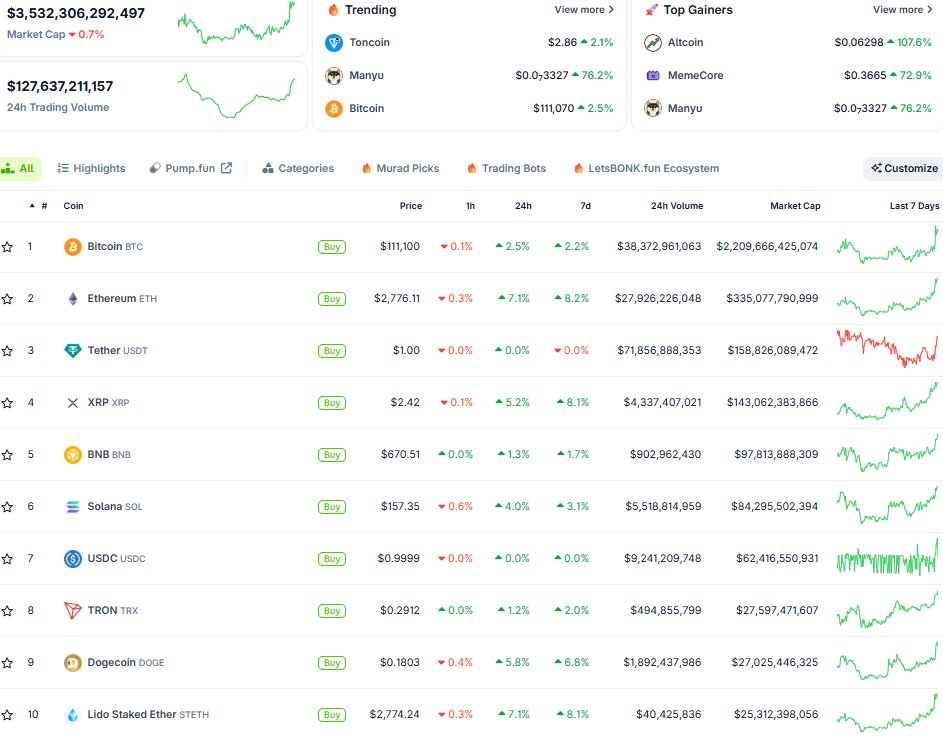Click the Tether USDT coin icon
The image size is (943, 736).
[x=72, y=350]
